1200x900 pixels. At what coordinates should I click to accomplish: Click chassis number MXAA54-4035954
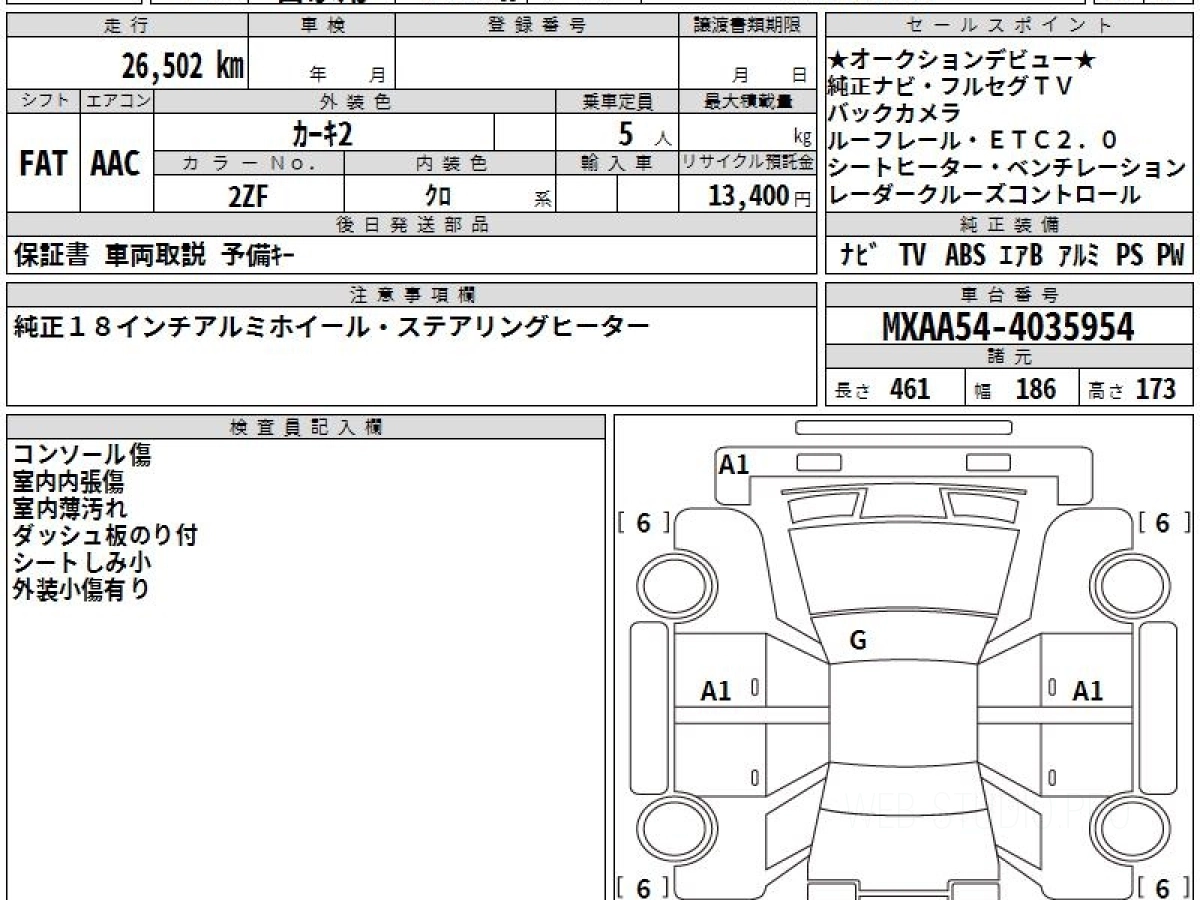(x=1008, y=326)
